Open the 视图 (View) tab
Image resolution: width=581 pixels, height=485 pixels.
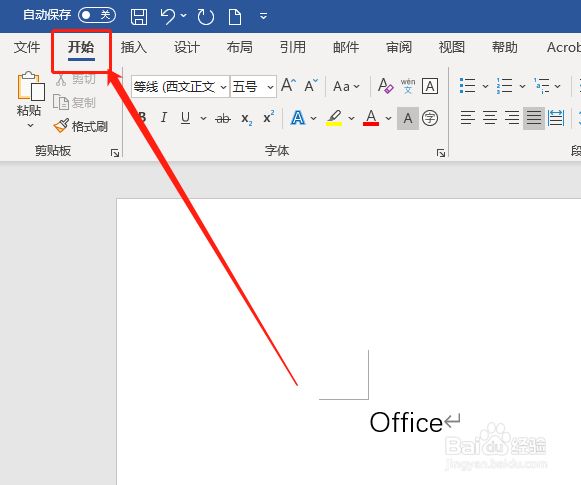click(452, 47)
